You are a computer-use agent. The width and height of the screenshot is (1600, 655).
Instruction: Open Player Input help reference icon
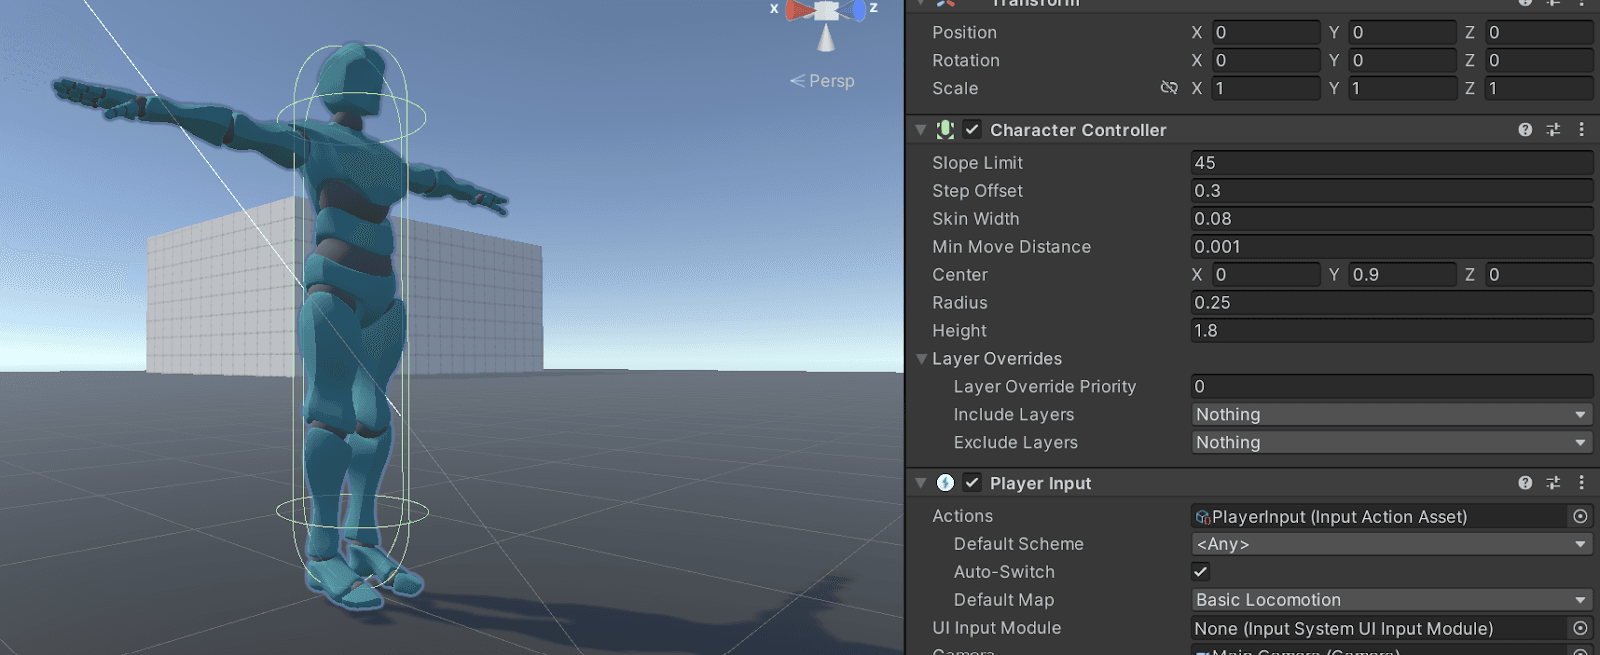pyautogui.click(x=1525, y=483)
